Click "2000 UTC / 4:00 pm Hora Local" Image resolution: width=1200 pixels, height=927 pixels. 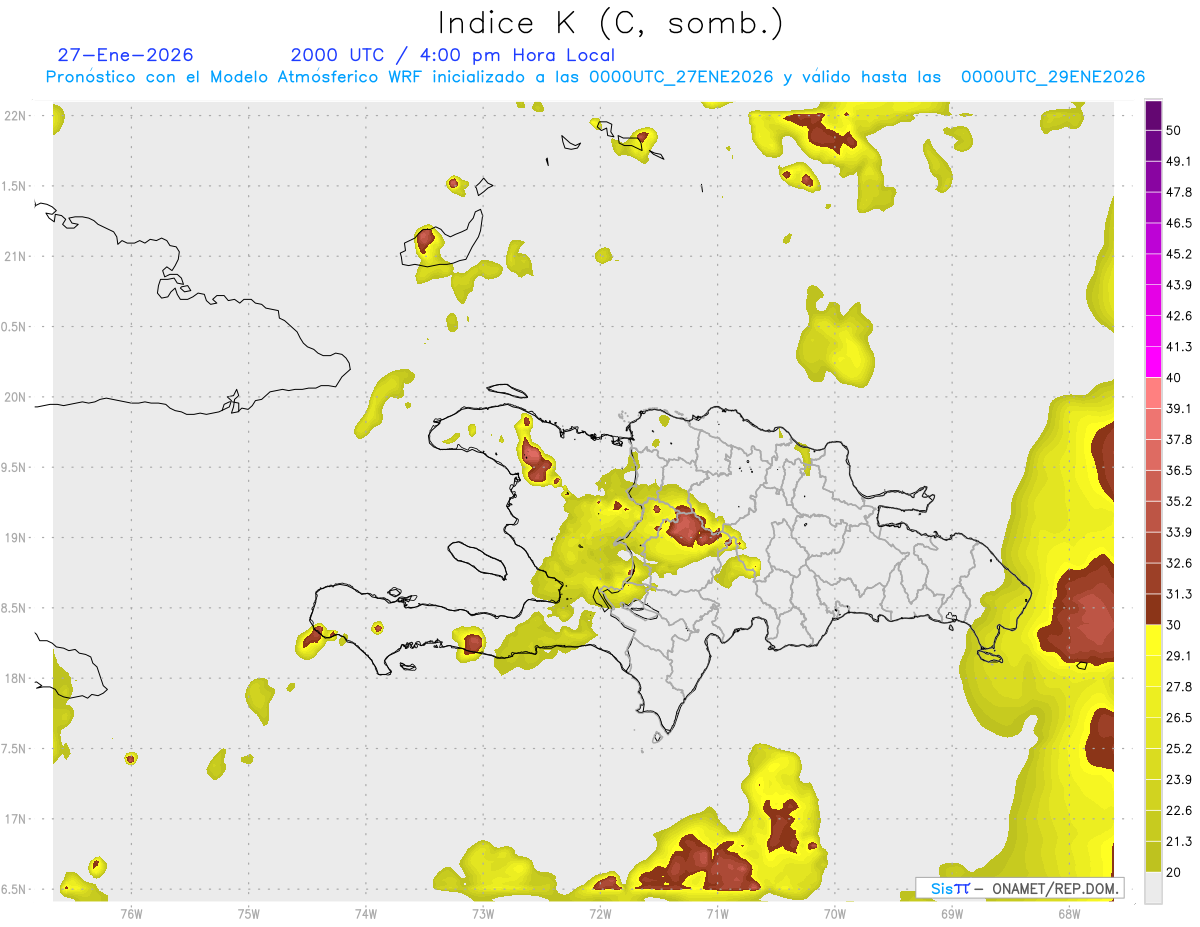click(x=453, y=55)
